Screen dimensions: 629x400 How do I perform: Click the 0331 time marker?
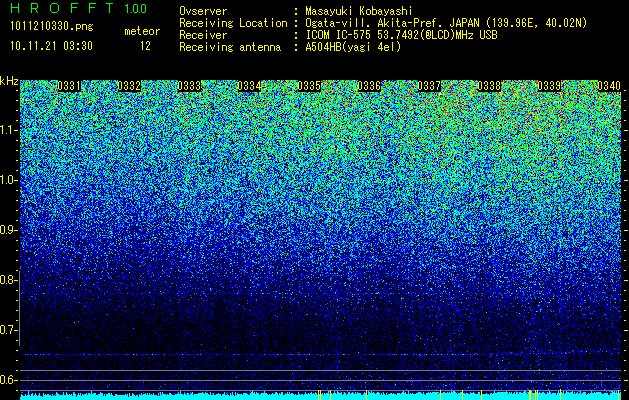[x=69, y=86]
